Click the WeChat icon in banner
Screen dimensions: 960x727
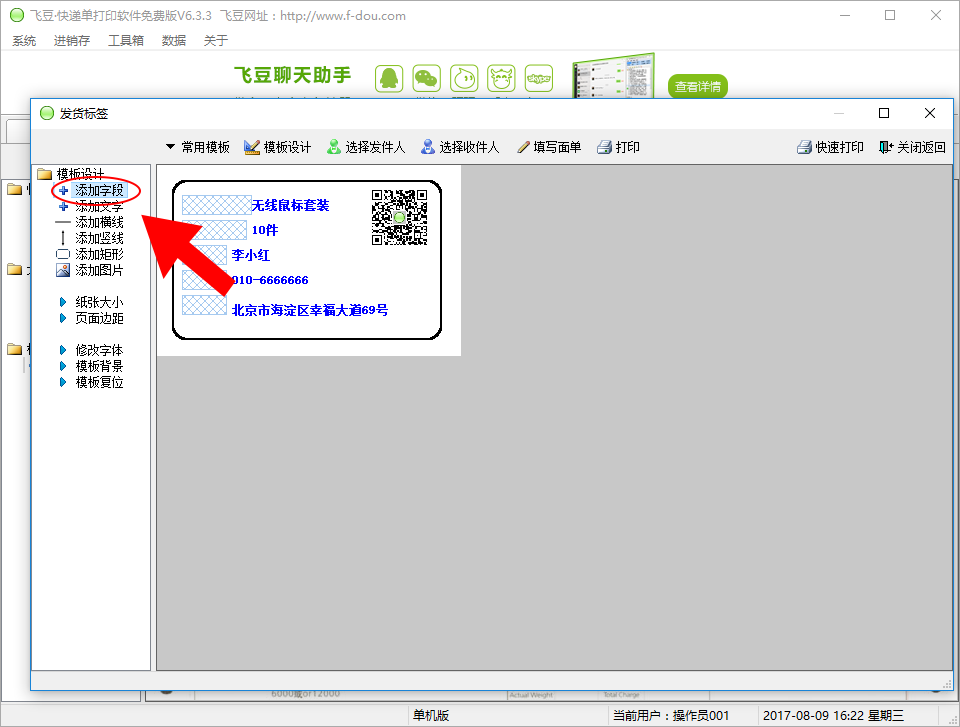point(427,78)
